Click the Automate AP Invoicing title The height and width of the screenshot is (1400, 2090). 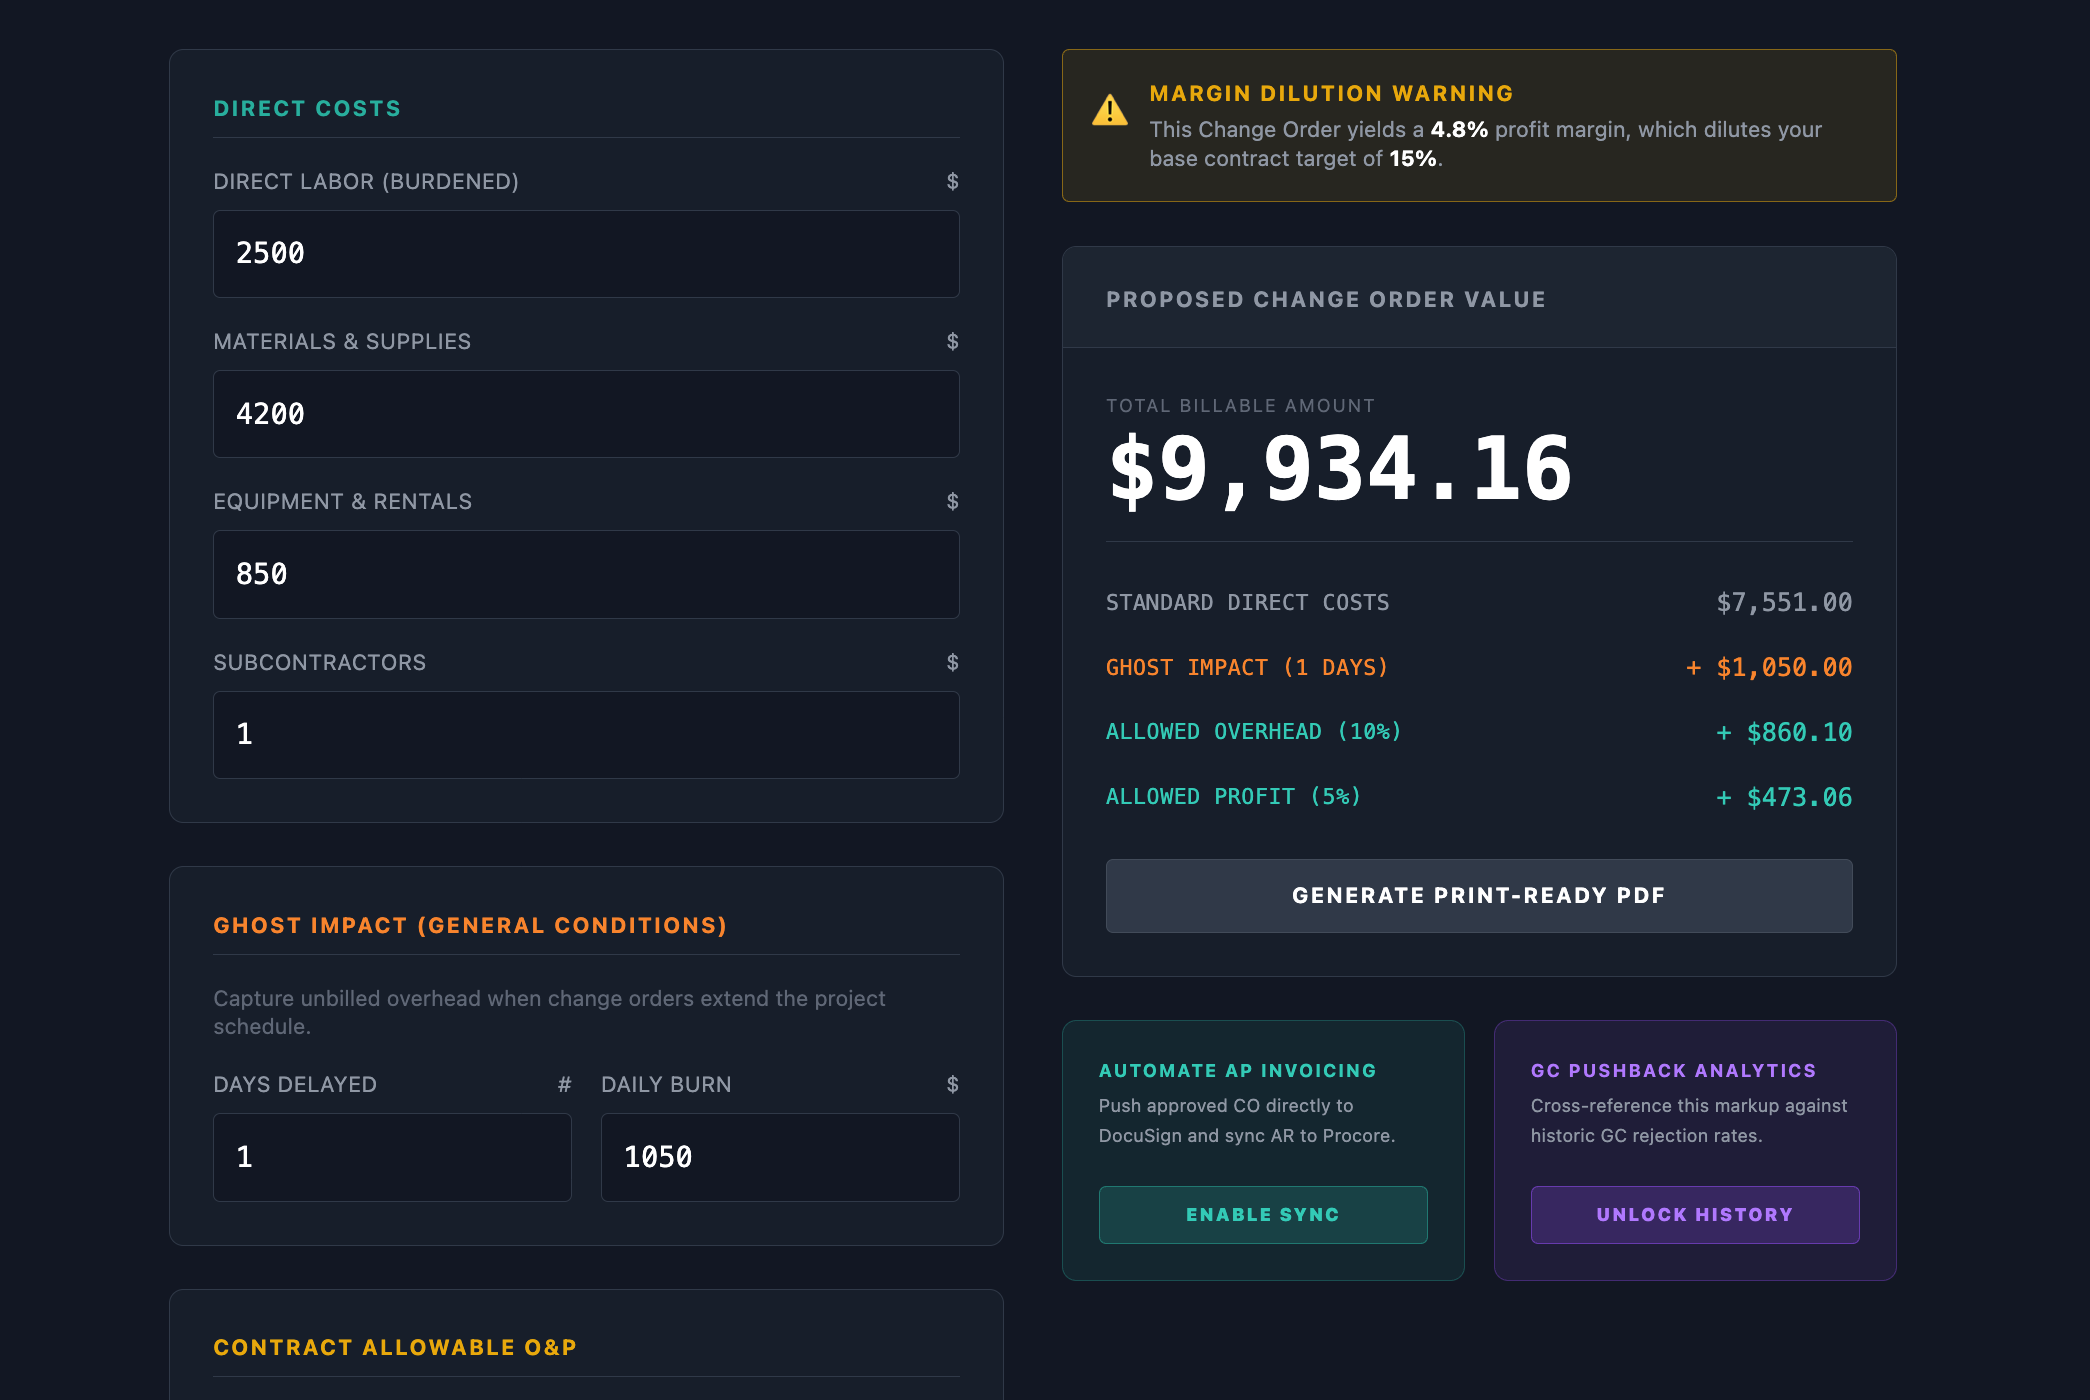(1237, 1071)
